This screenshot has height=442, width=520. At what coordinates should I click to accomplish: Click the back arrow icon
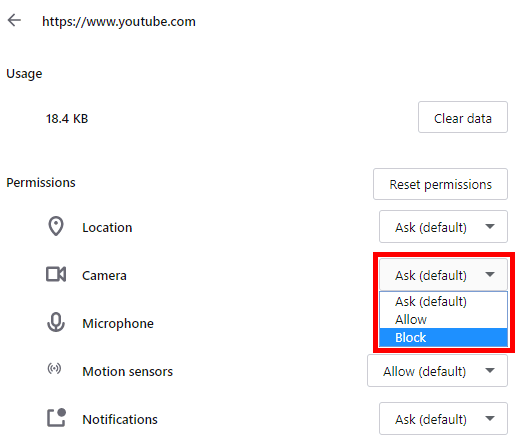(x=14, y=20)
